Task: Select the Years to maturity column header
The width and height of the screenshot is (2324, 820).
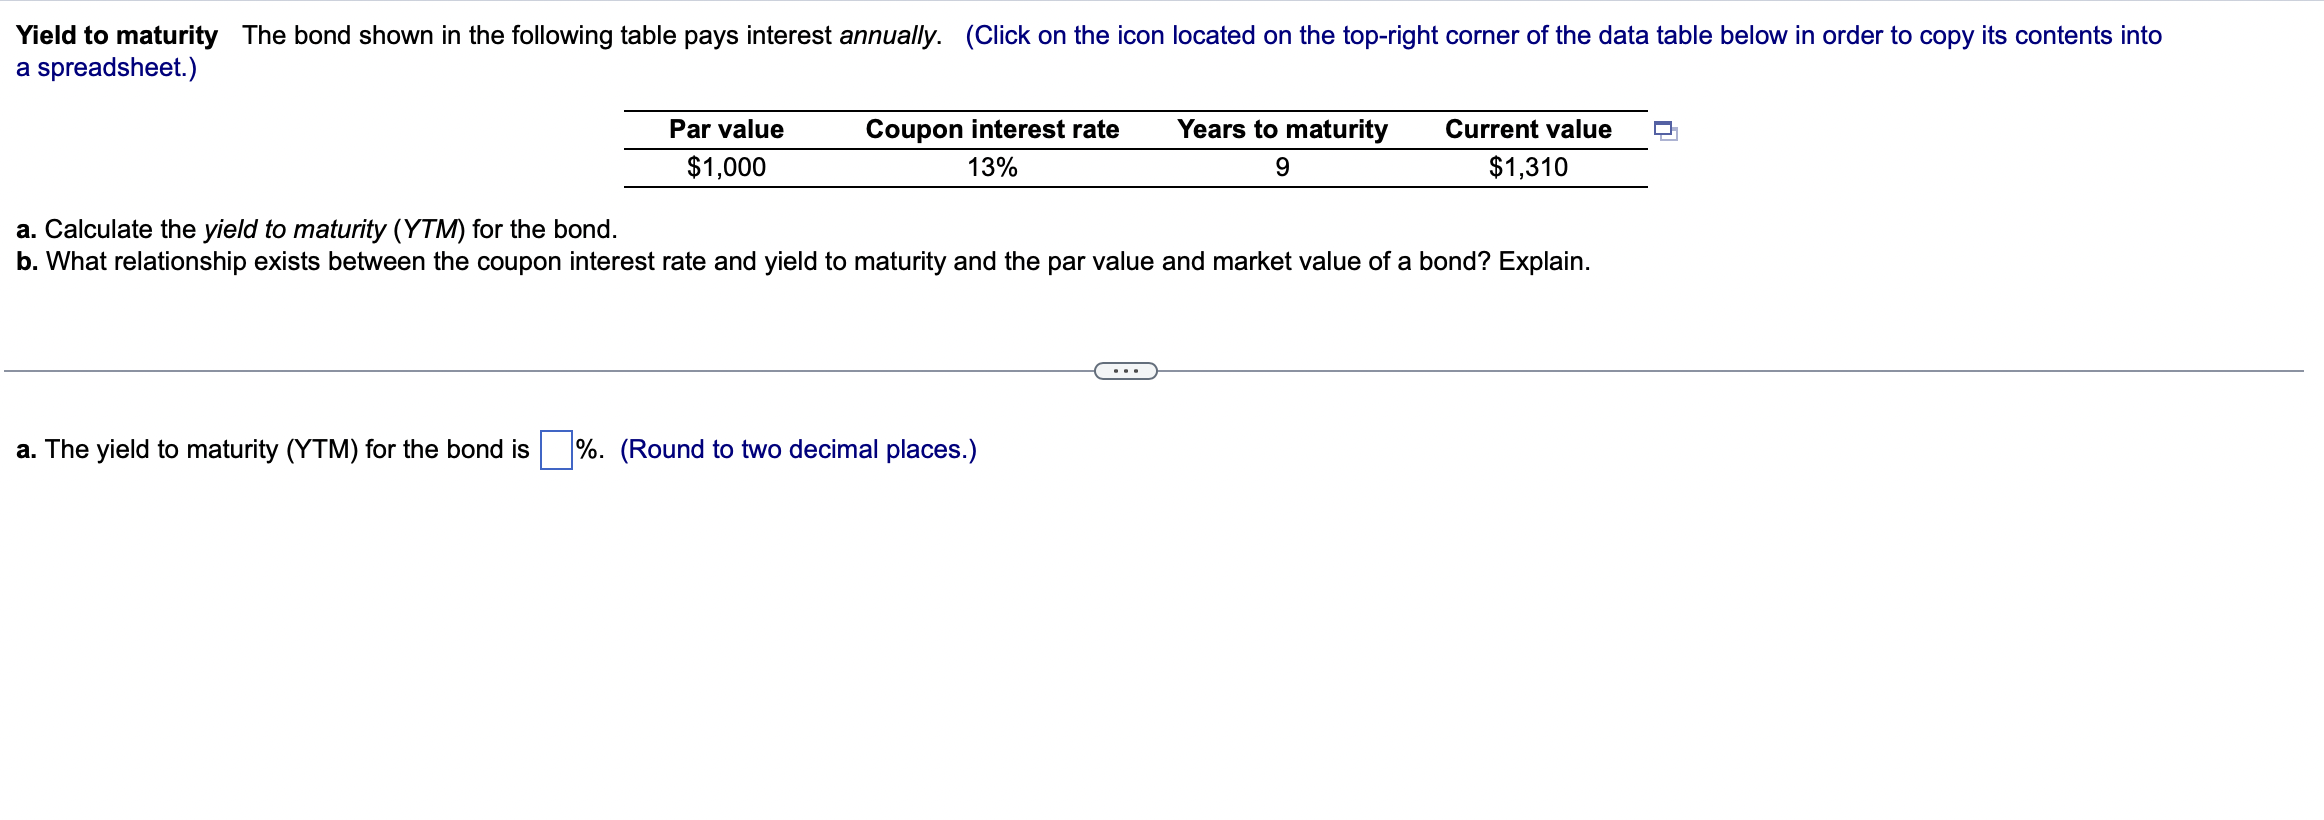Action: pos(1283,128)
